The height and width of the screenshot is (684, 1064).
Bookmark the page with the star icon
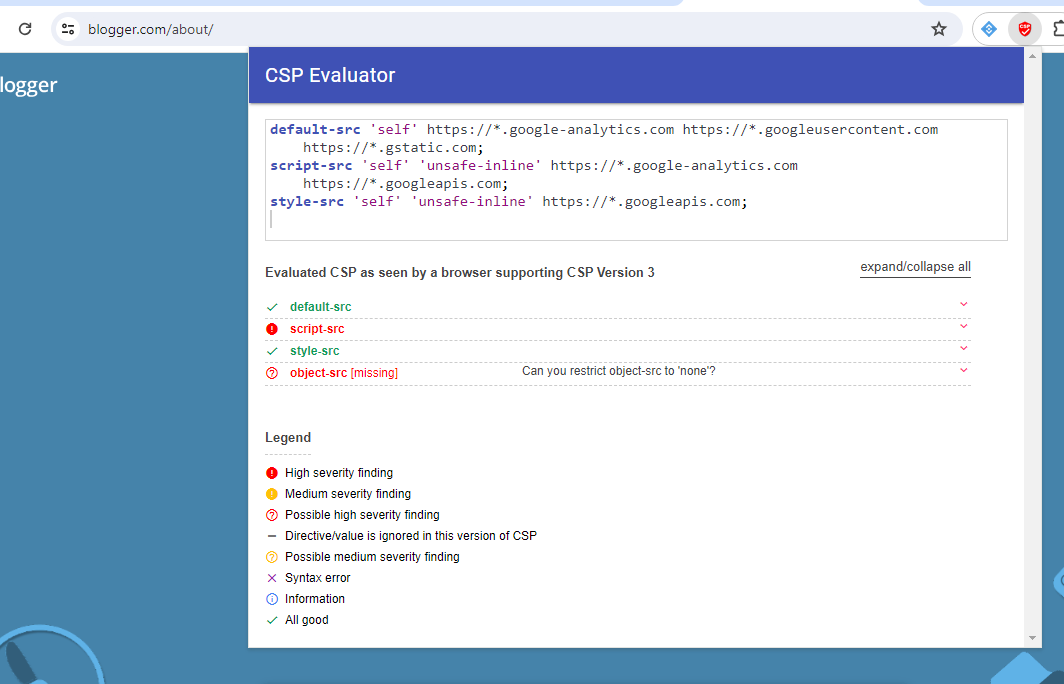939,29
